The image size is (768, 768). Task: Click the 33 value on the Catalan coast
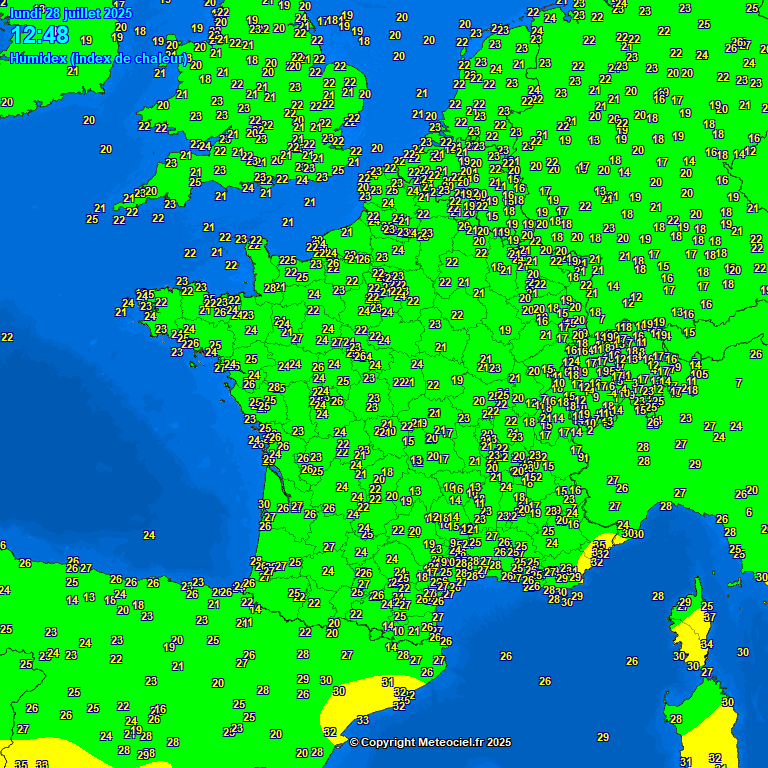(363, 720)
